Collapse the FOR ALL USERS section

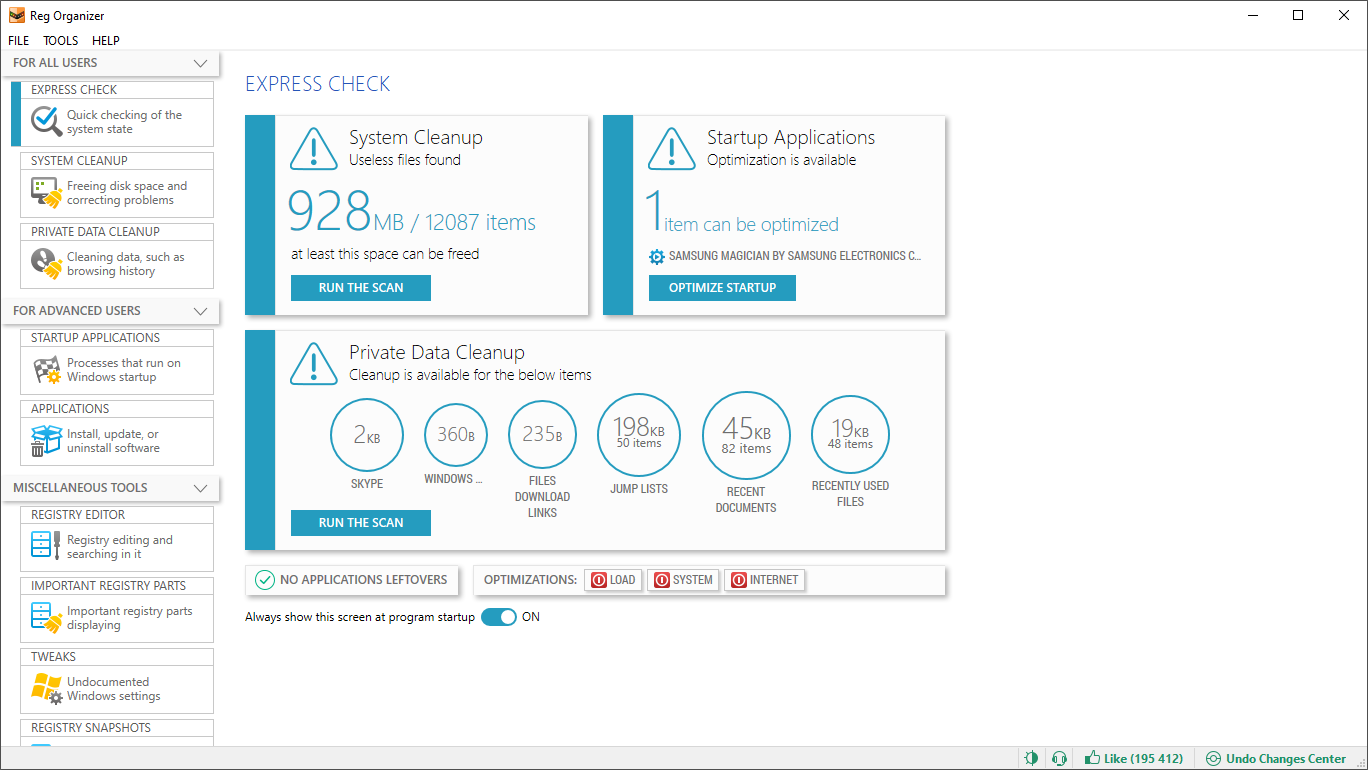(x=199, y=62)
